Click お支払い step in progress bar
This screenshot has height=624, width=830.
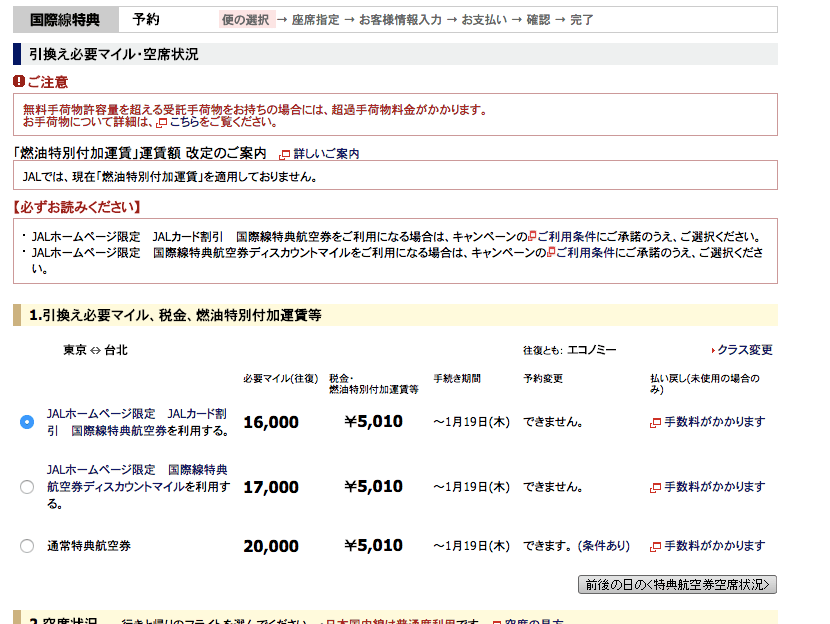click(484, 20)
